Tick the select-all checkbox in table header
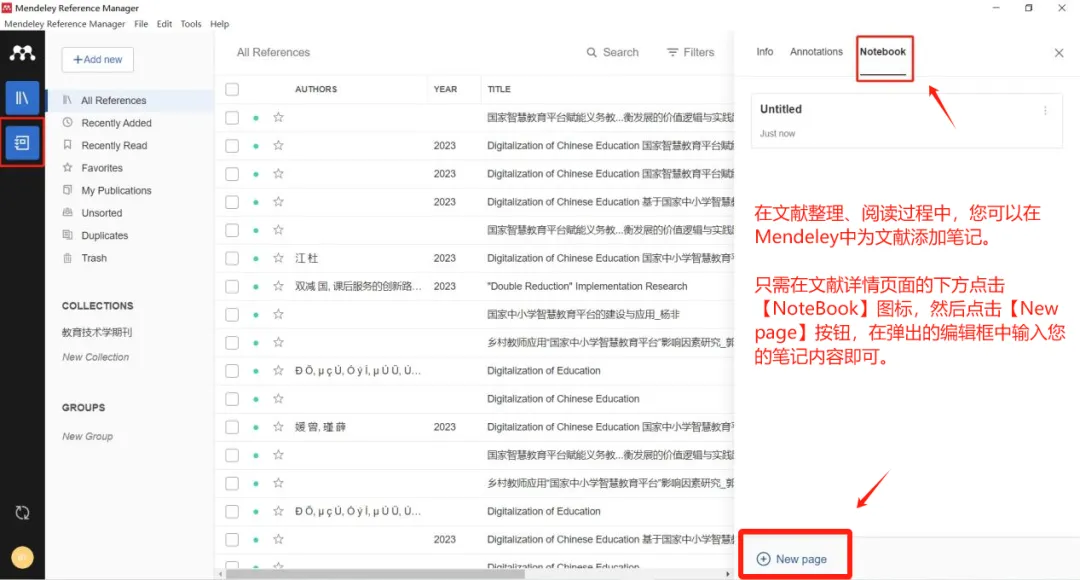Screen dimensions: 1080x580 (x=232, y=90)
